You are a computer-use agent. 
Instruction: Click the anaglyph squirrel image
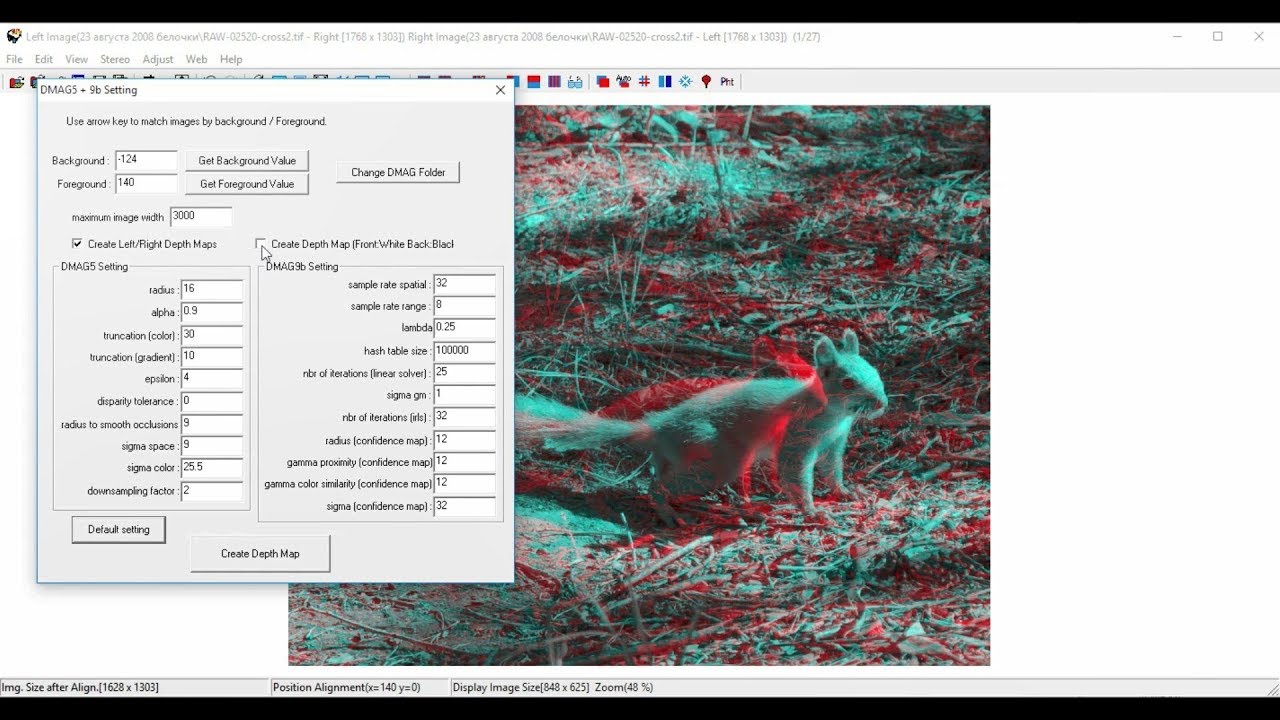click(750, 385)
